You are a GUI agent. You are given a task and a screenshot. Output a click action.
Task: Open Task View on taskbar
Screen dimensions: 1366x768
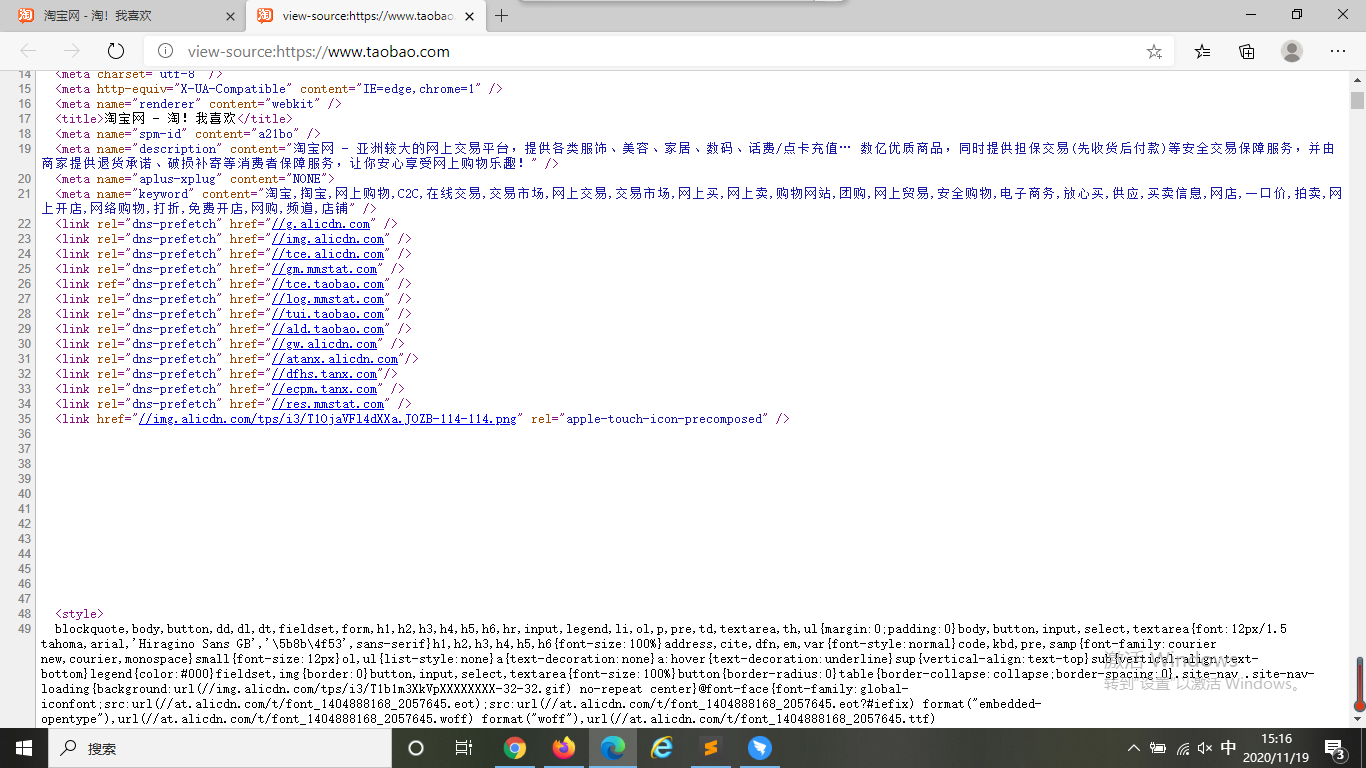click(x=464, y=748)
